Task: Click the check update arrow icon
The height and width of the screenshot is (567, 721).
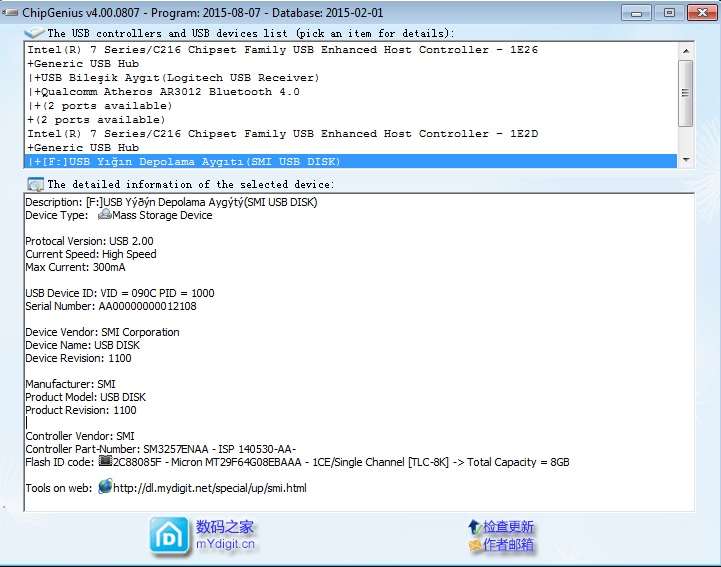Action: pos(475,527)
